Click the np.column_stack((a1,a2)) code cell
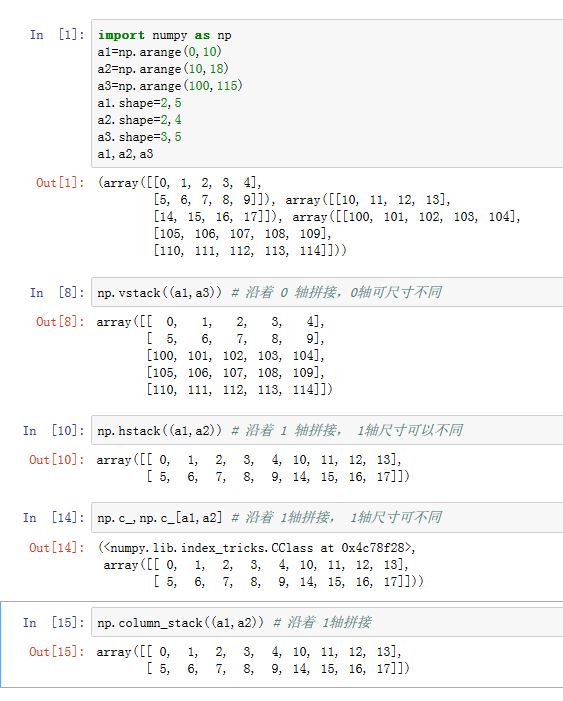This screenshot has width=563, height=701. click(x=327, y=622)
